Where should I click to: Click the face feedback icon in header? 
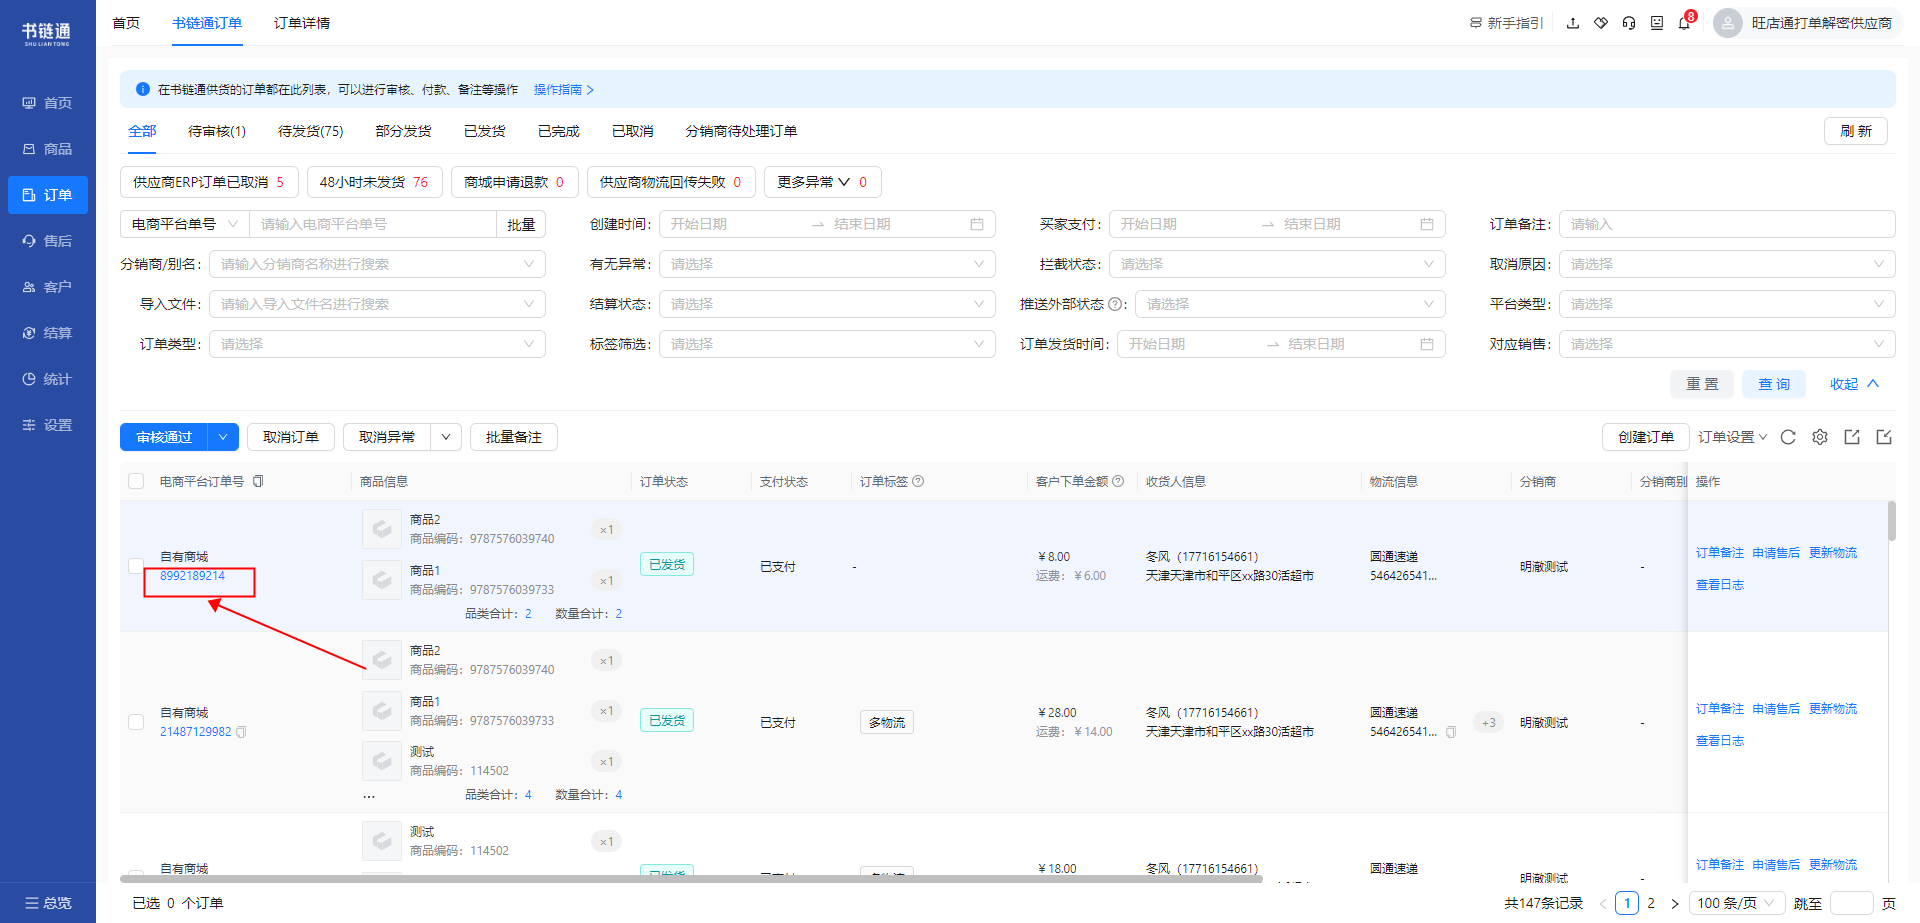1657,23
